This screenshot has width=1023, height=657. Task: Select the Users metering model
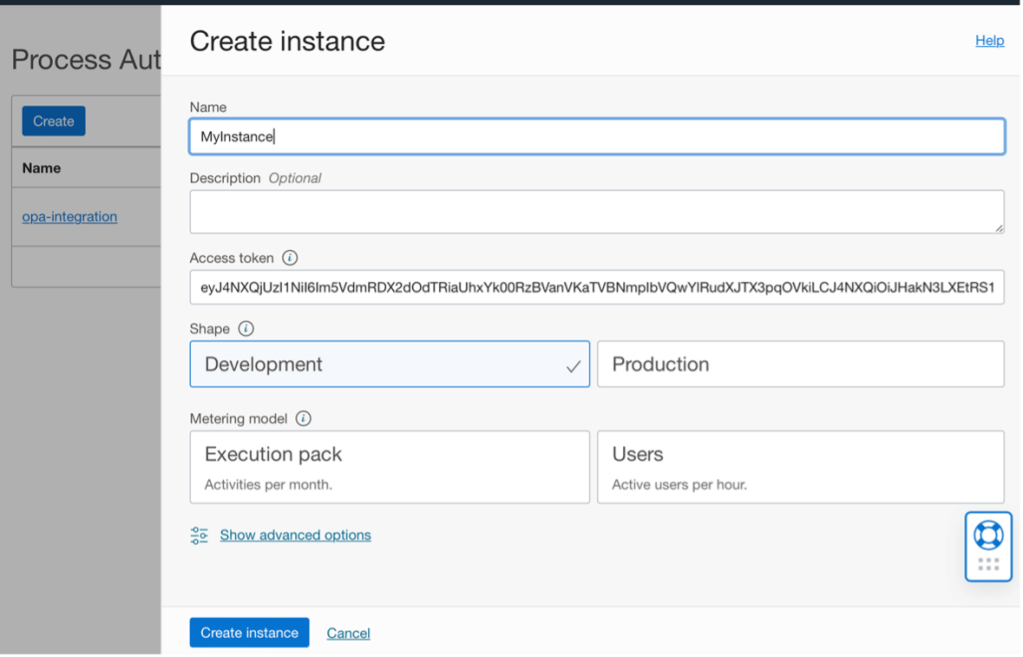(x=800, y=467)
